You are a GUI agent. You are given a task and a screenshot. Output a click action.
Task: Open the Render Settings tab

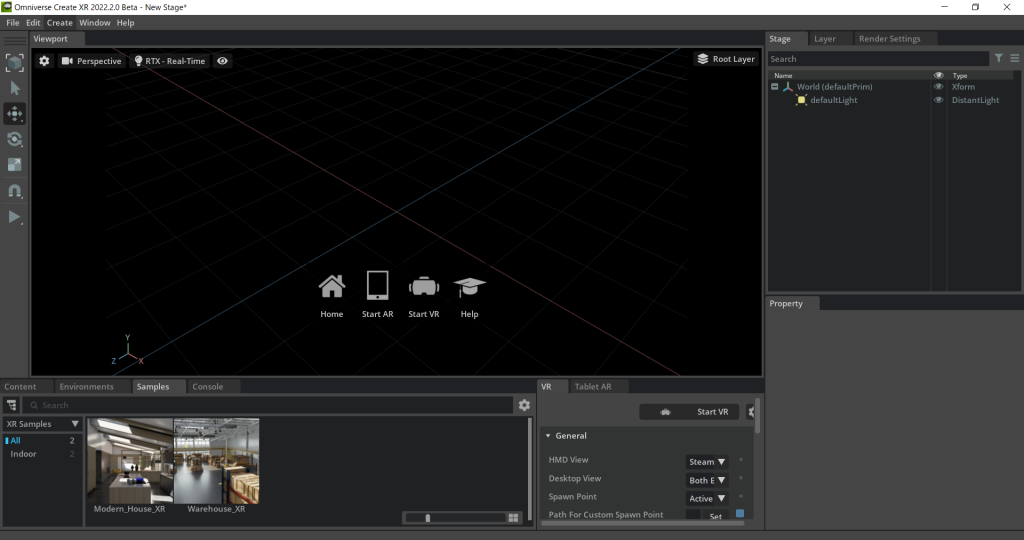[x=889, y=39]
